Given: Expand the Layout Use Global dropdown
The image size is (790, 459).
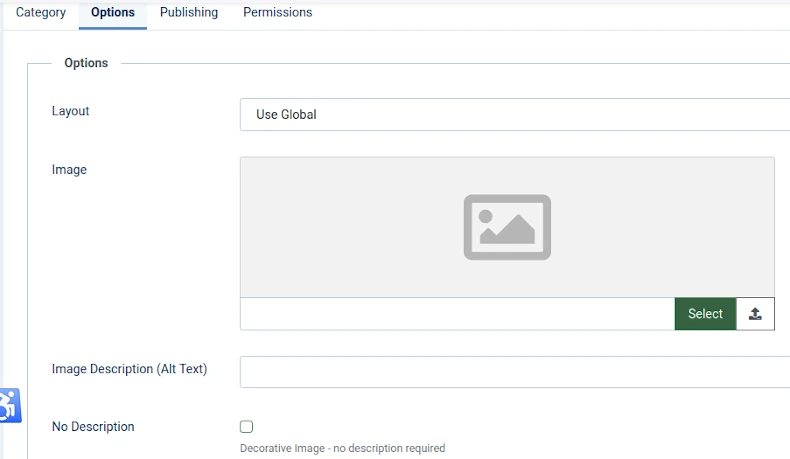Looking at the screenshot, I should coord(515,114).
